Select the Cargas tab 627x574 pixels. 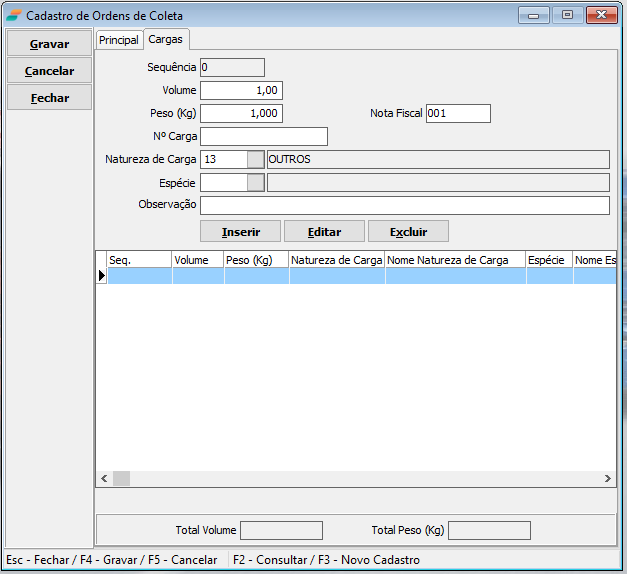(x=166, y=39)
